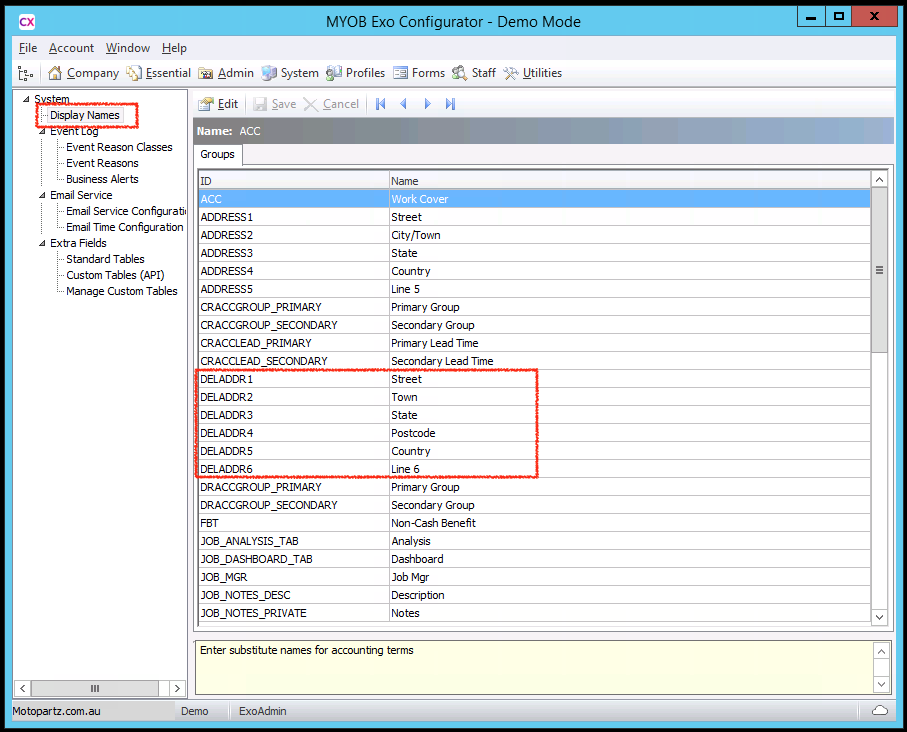Image resolution: width=907 pixels, height=732 pixels.
Task: Open Email Time Configuration tree item
Action: tap(125, 227)
